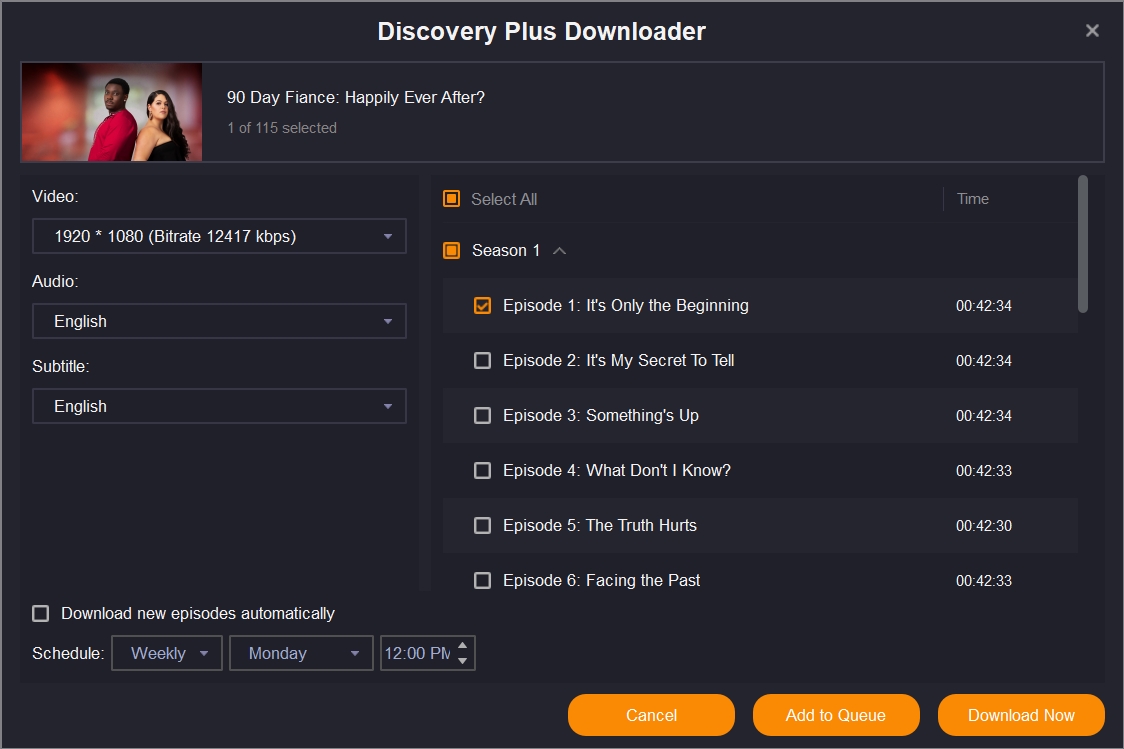
Task: Toggle the Select All checkbox
Action: click(451, 199)
